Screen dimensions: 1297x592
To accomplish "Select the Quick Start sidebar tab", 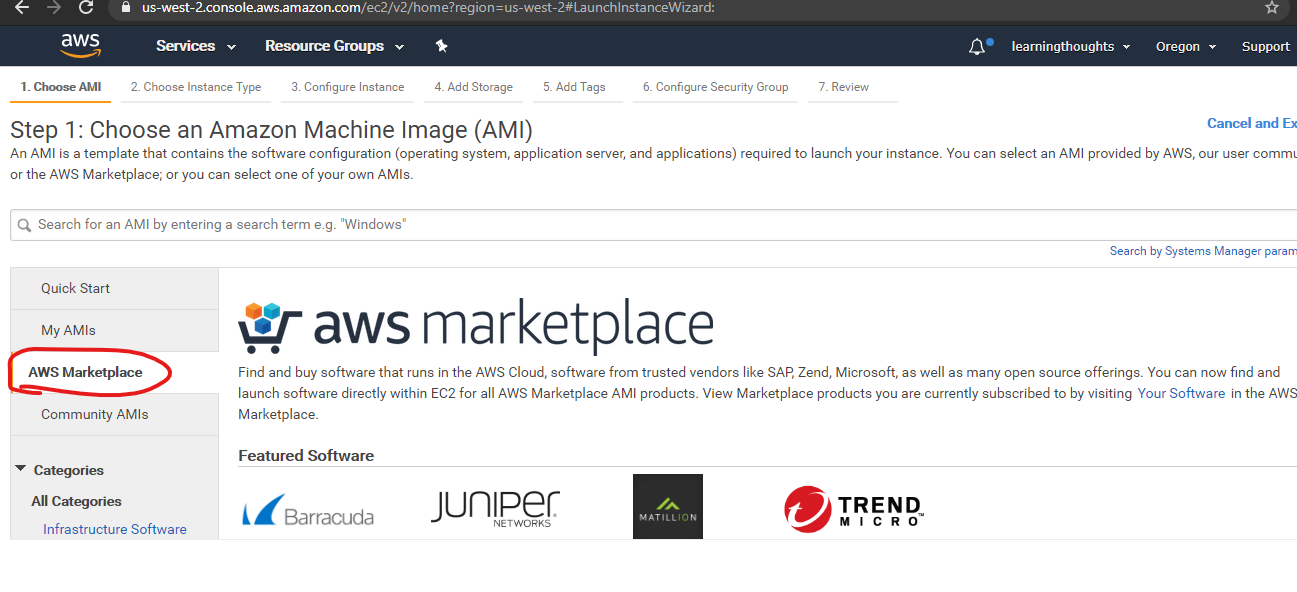I will [x=115, y=288].
